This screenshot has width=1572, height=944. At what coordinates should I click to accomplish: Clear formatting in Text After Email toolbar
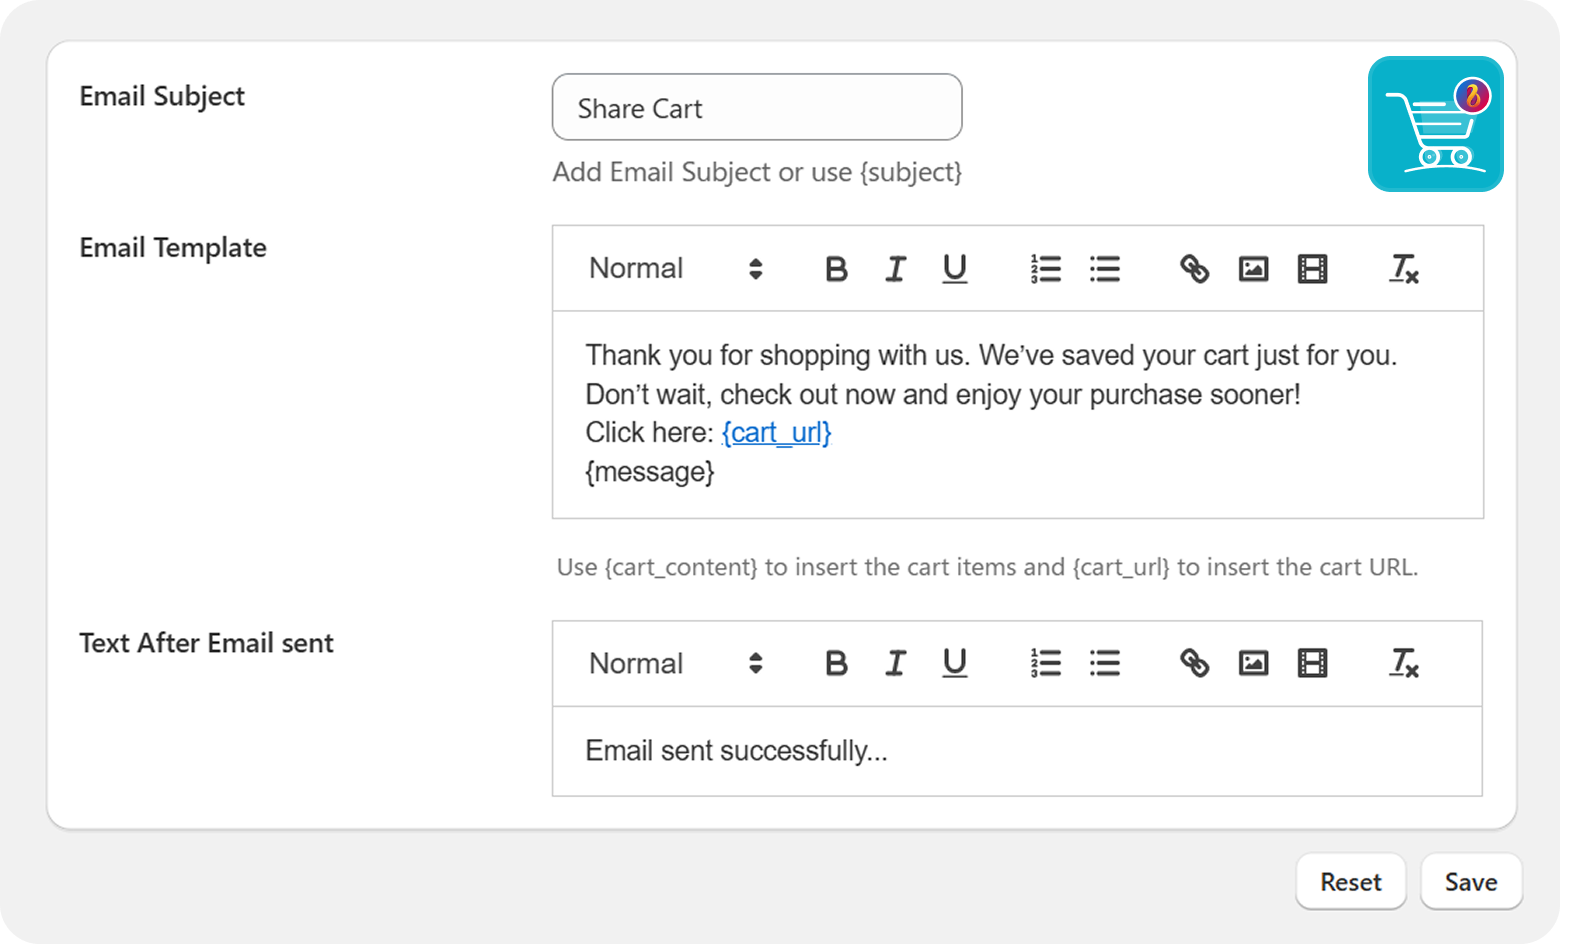pyautogui.click(x=1404, y=664)
